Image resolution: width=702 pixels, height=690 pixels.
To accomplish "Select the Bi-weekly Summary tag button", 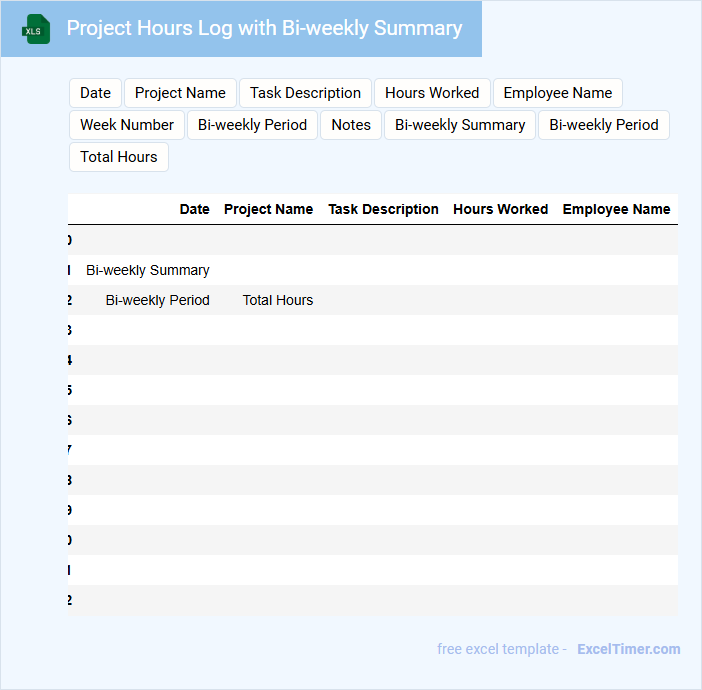I will tap(460, 125).
